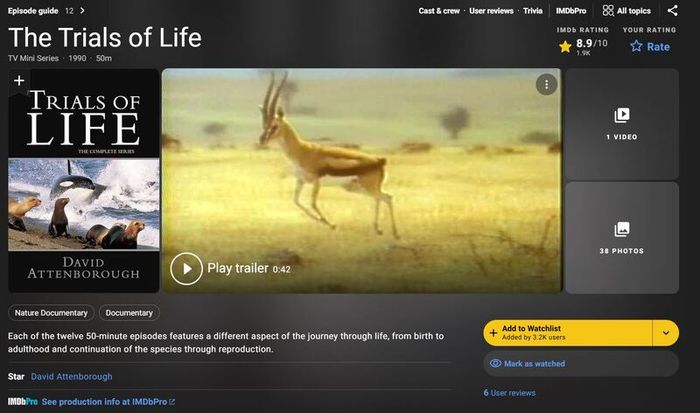Open Episode guide chevron
The height and width of the screenshot is (413, 700).
point(82,10)
